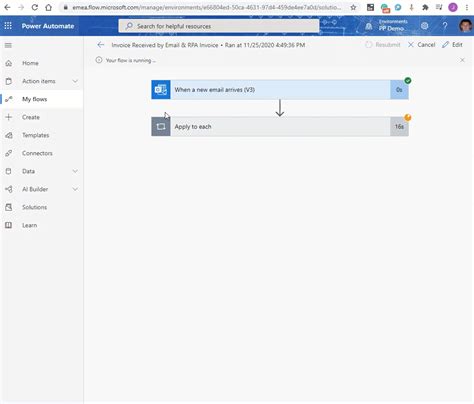This screenshot has width=474, height=404.
Task: Click the browser Home button
Action: click(49, 7)
